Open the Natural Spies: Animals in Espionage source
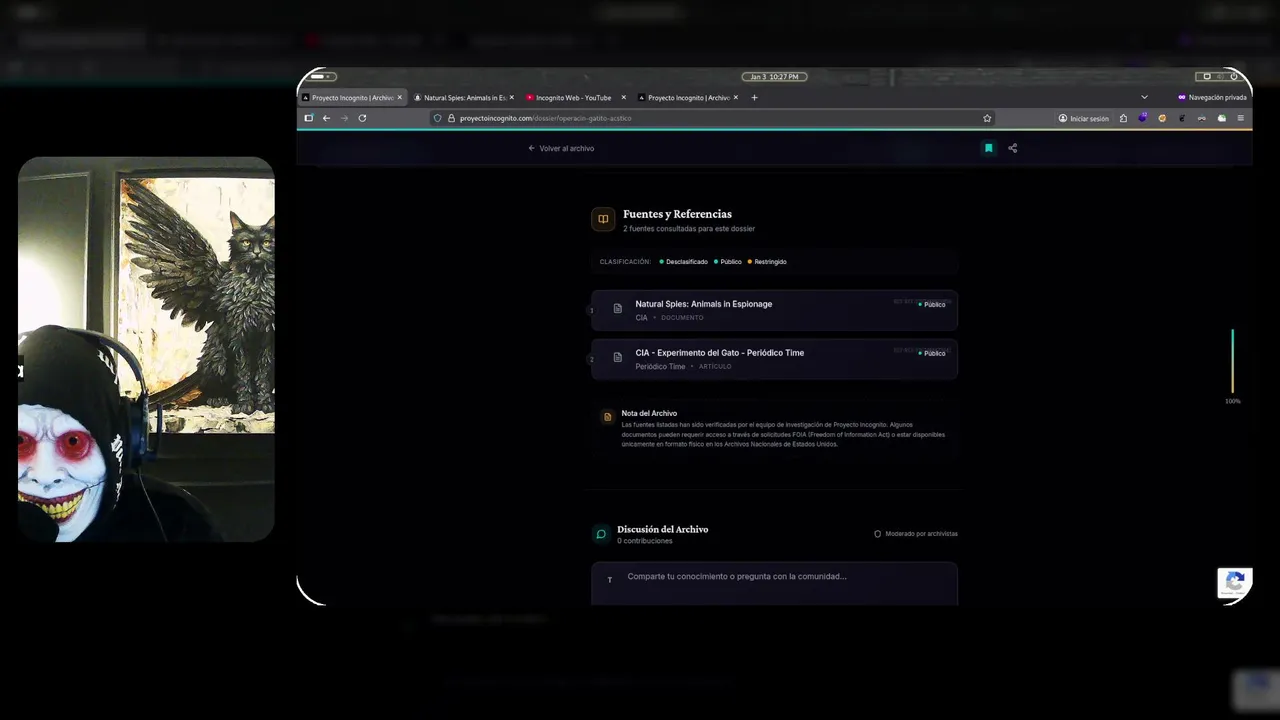 click(774, 310)
